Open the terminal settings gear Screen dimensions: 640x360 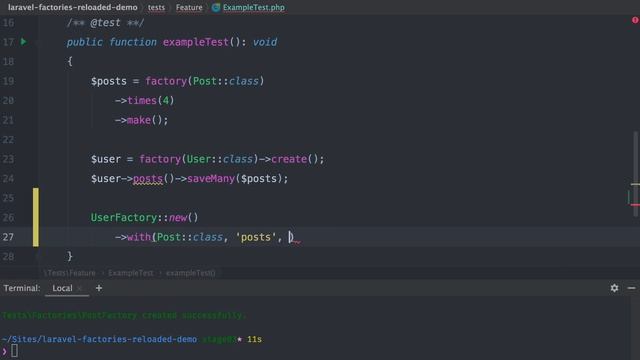tap(614, 288)
